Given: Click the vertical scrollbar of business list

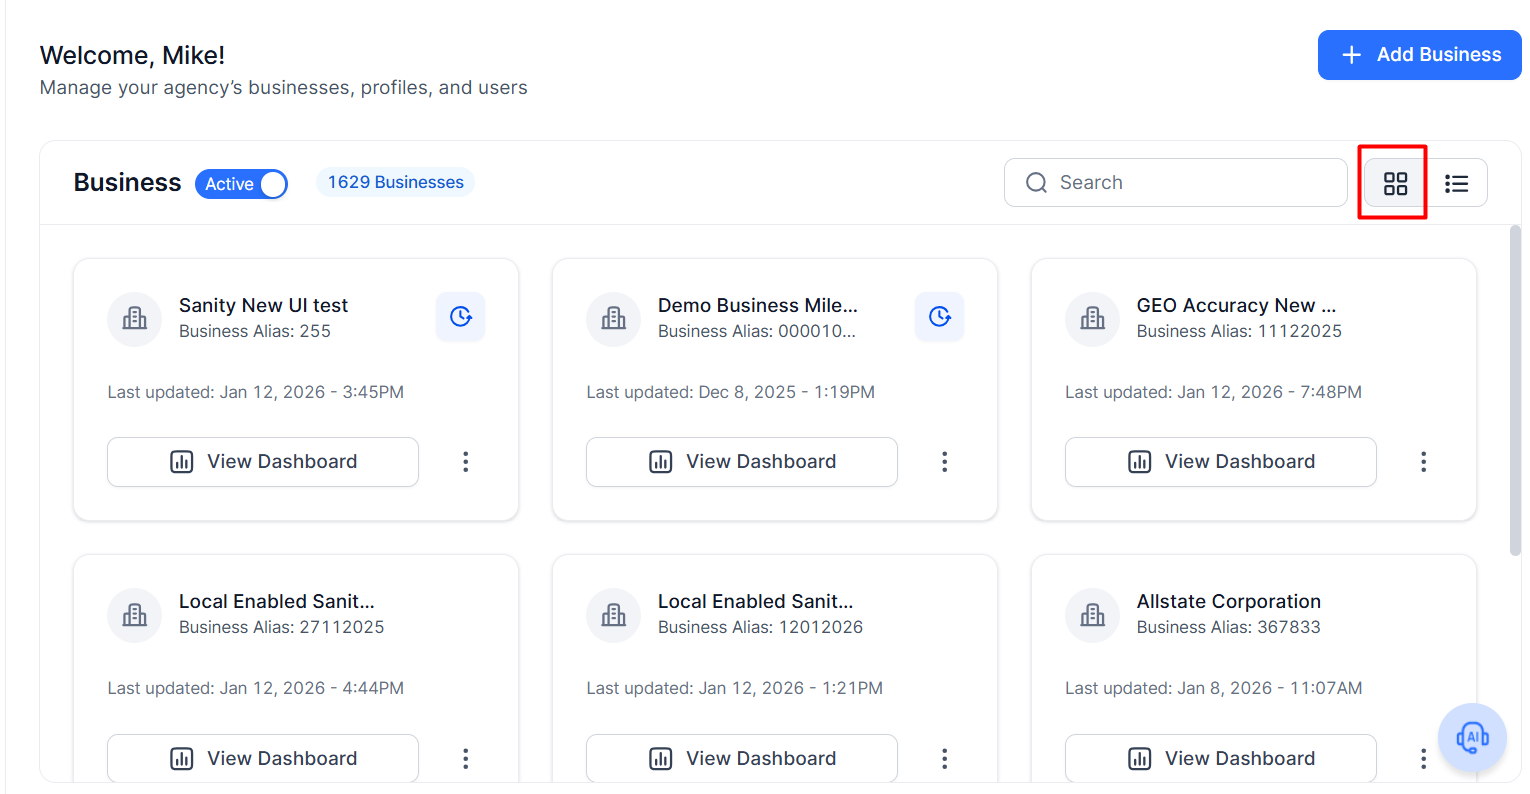Looking at the screenshot, I should tap(1515, 390).
